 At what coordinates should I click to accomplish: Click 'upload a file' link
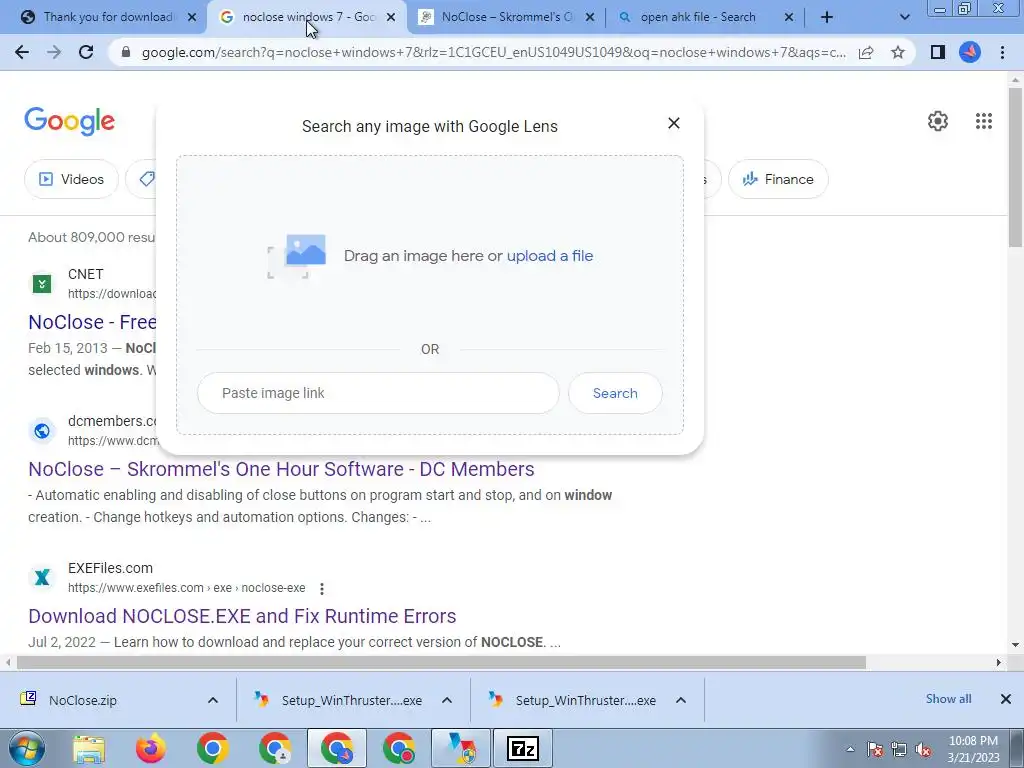coord(550,256)
